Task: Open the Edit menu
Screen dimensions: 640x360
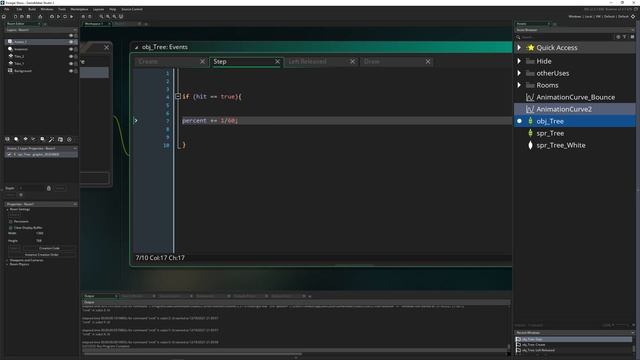Action: click(19, 9)
